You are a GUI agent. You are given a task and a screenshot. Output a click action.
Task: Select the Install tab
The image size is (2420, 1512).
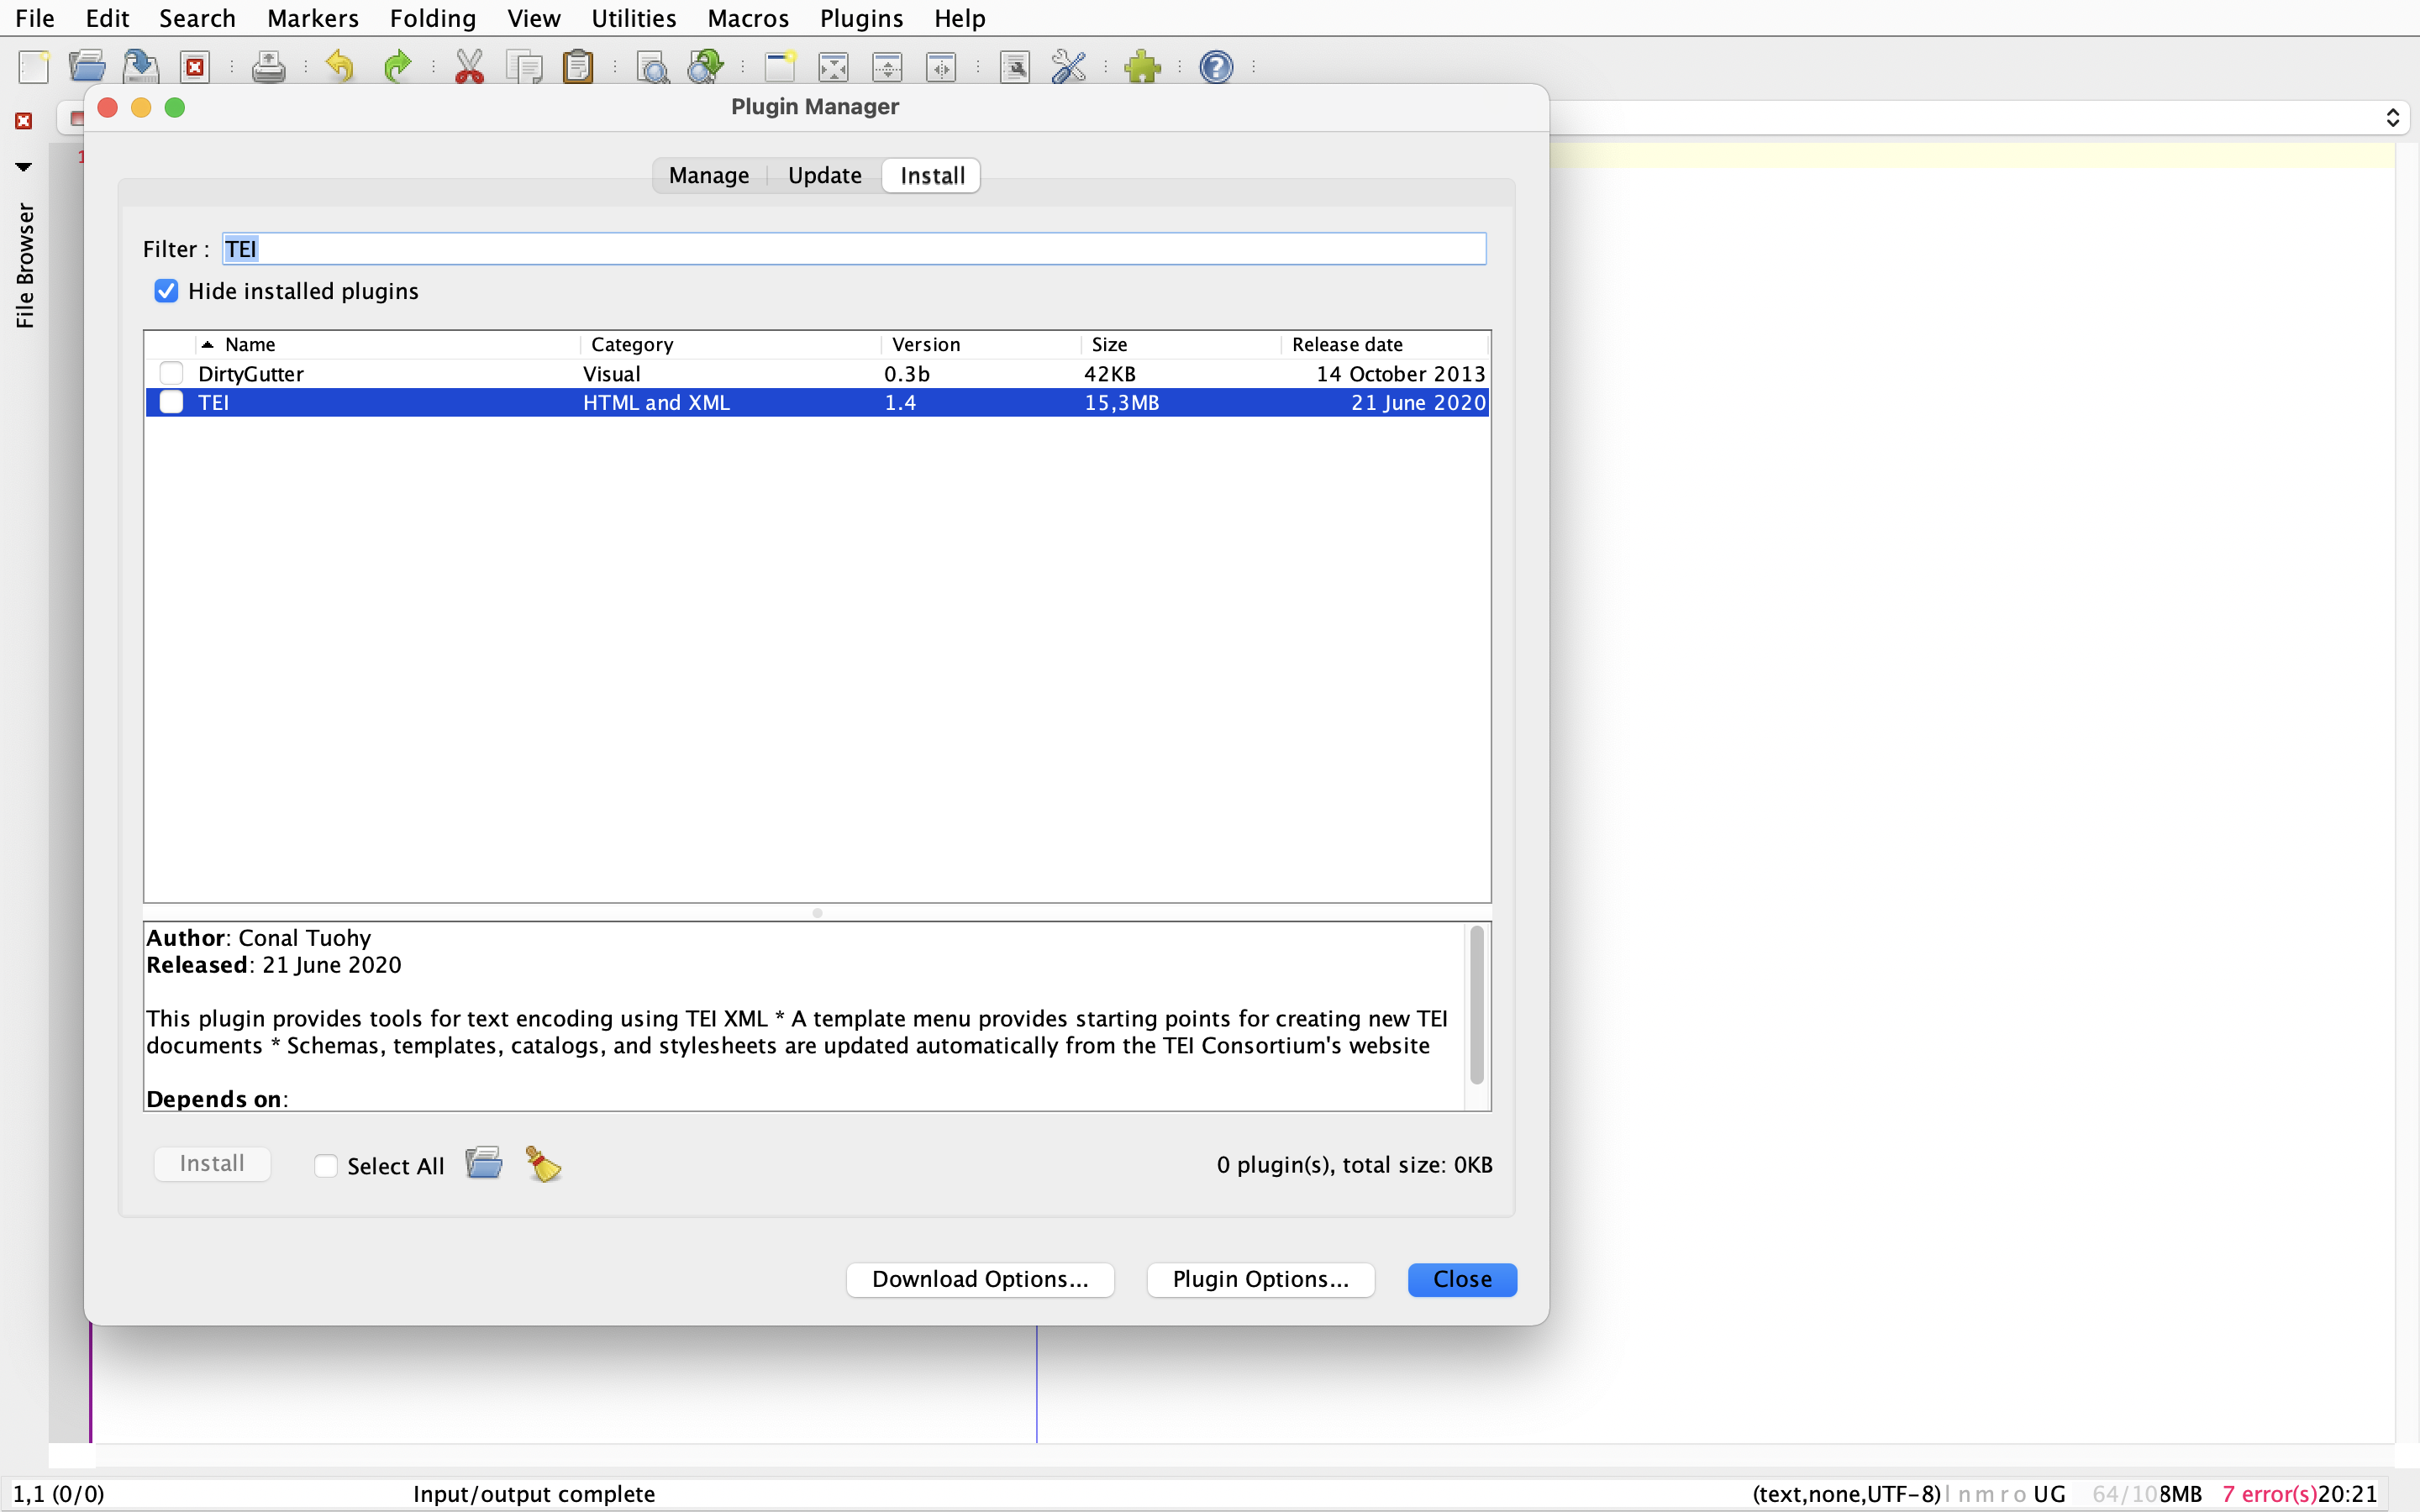(932, 175)
